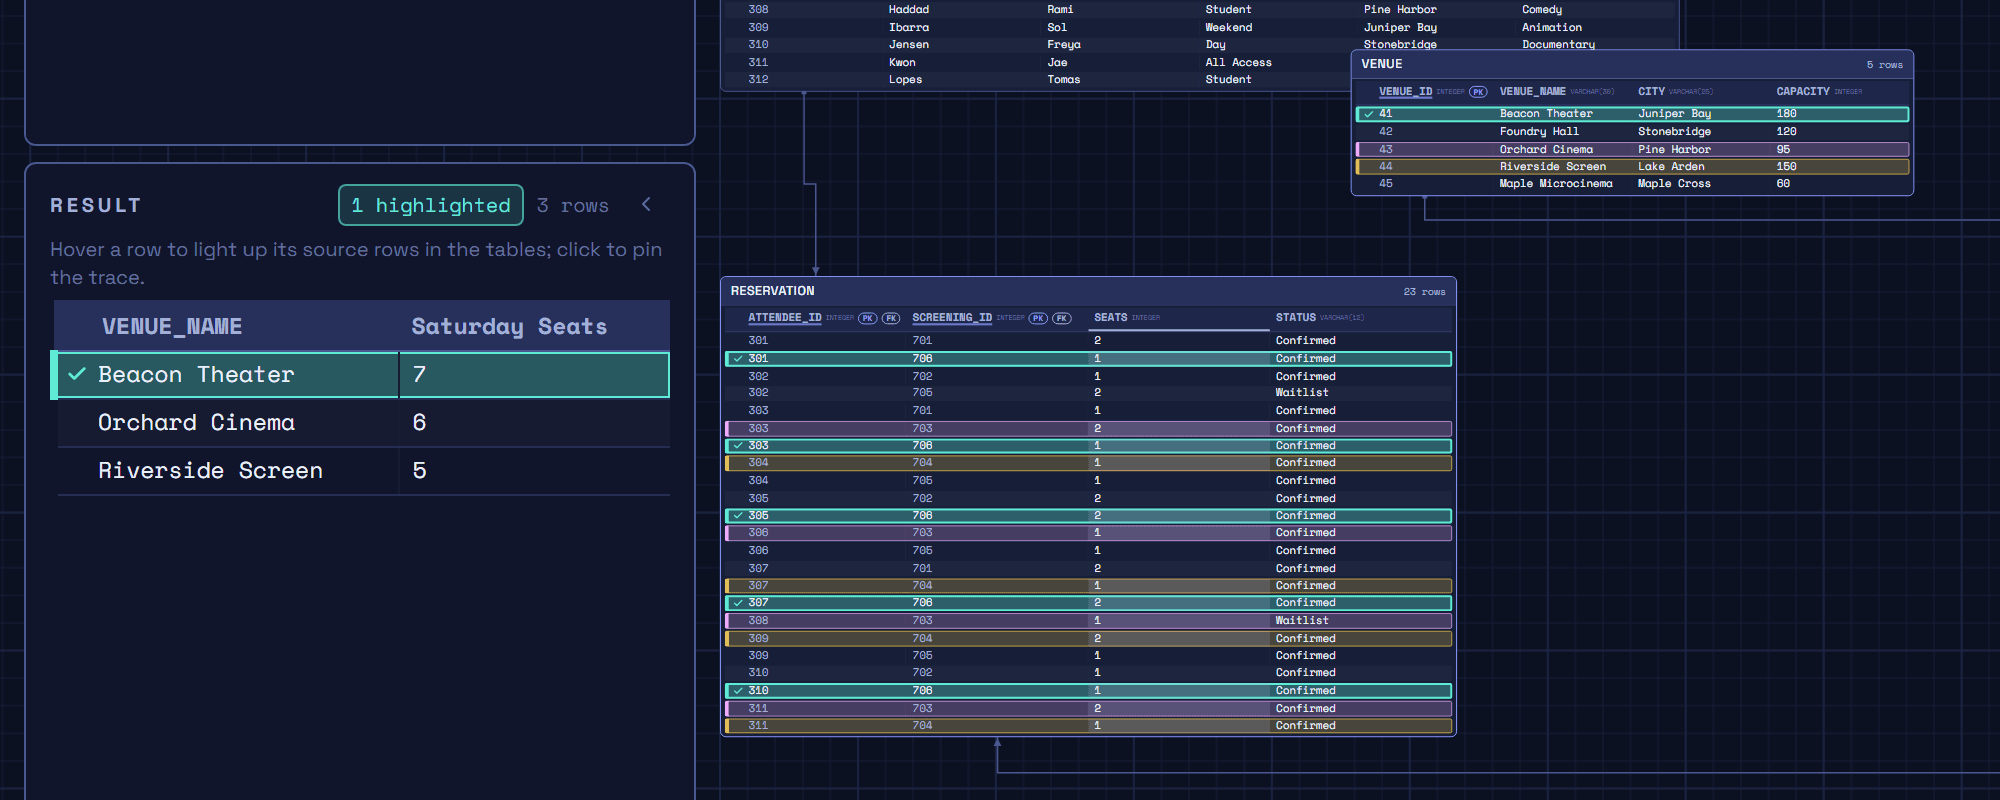Click checkmark on Venue row 41
The image size is (2000, 800).
coord(1368,114)
